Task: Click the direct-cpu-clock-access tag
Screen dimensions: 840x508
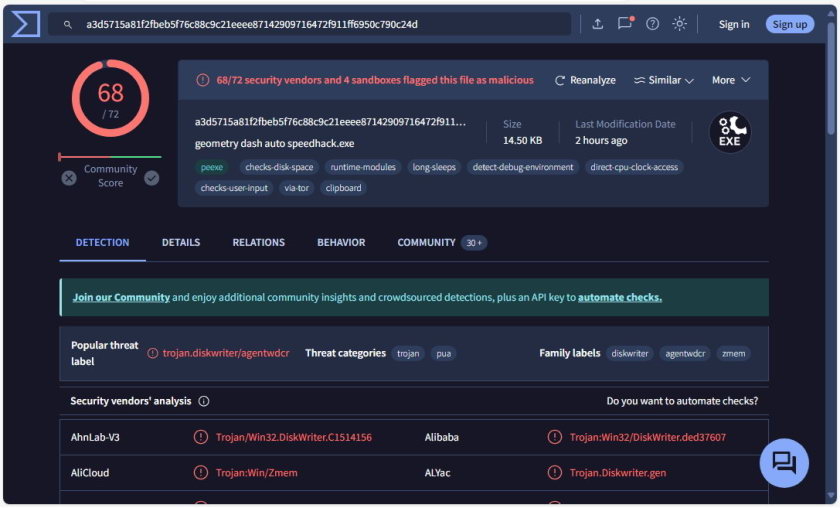Action: coord(634,167)
